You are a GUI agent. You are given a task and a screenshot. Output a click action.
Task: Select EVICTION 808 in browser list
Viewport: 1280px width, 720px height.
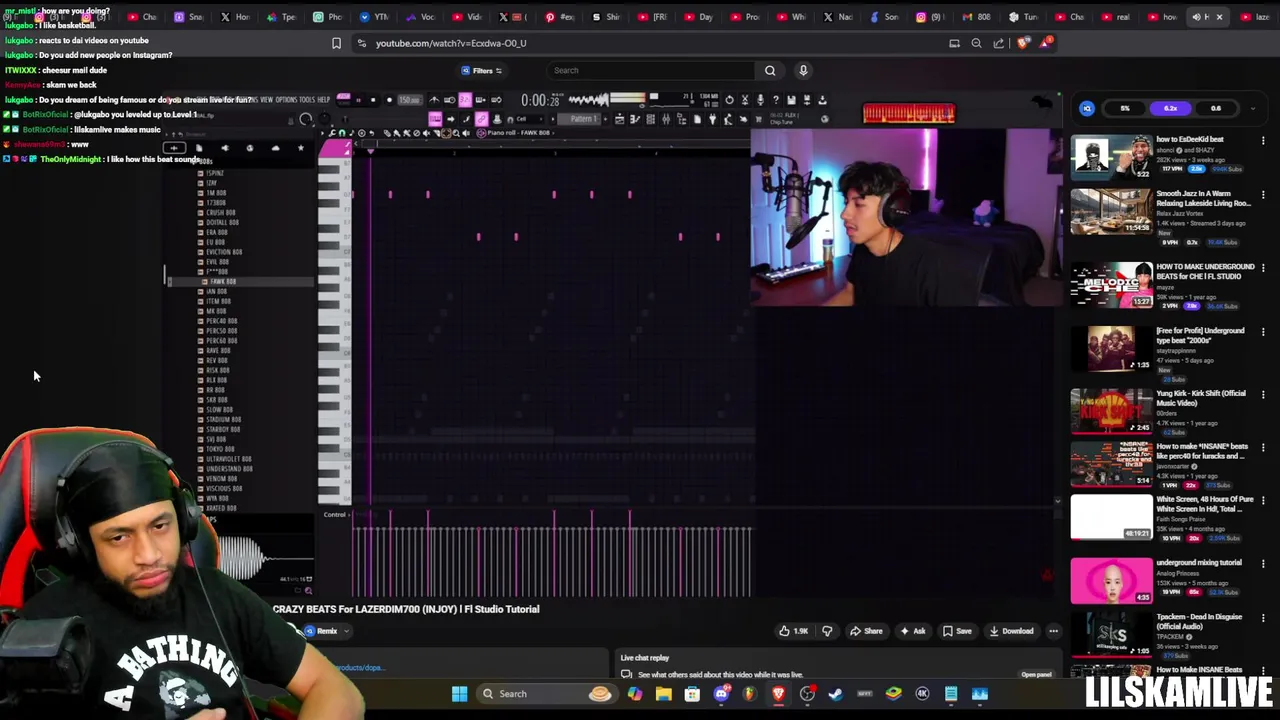point(224,252)
